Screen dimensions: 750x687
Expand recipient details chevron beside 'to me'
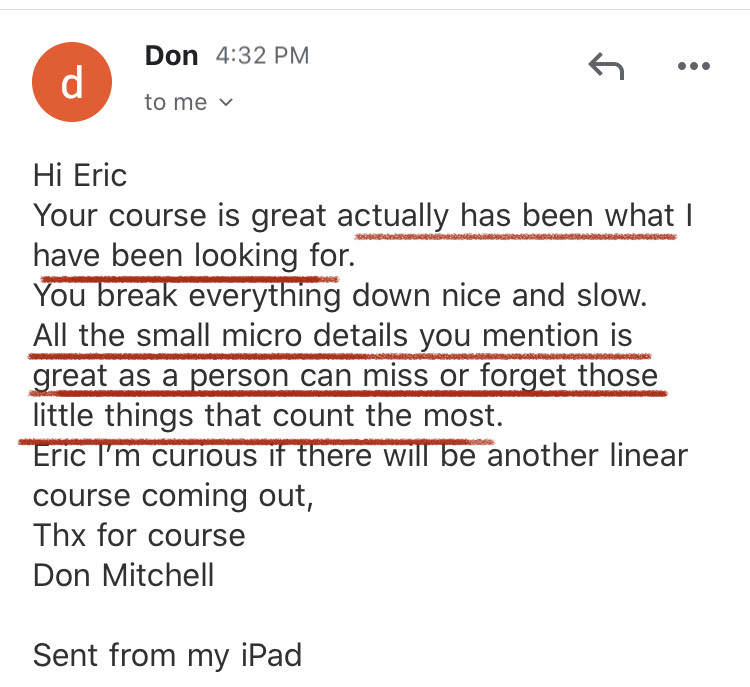[x=226, y=102]
